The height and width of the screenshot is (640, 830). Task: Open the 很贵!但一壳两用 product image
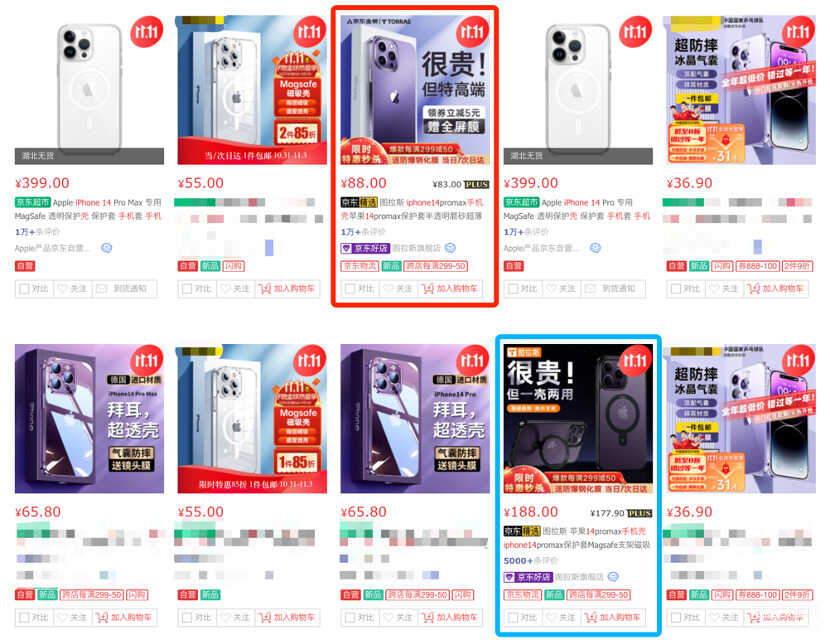578,419
